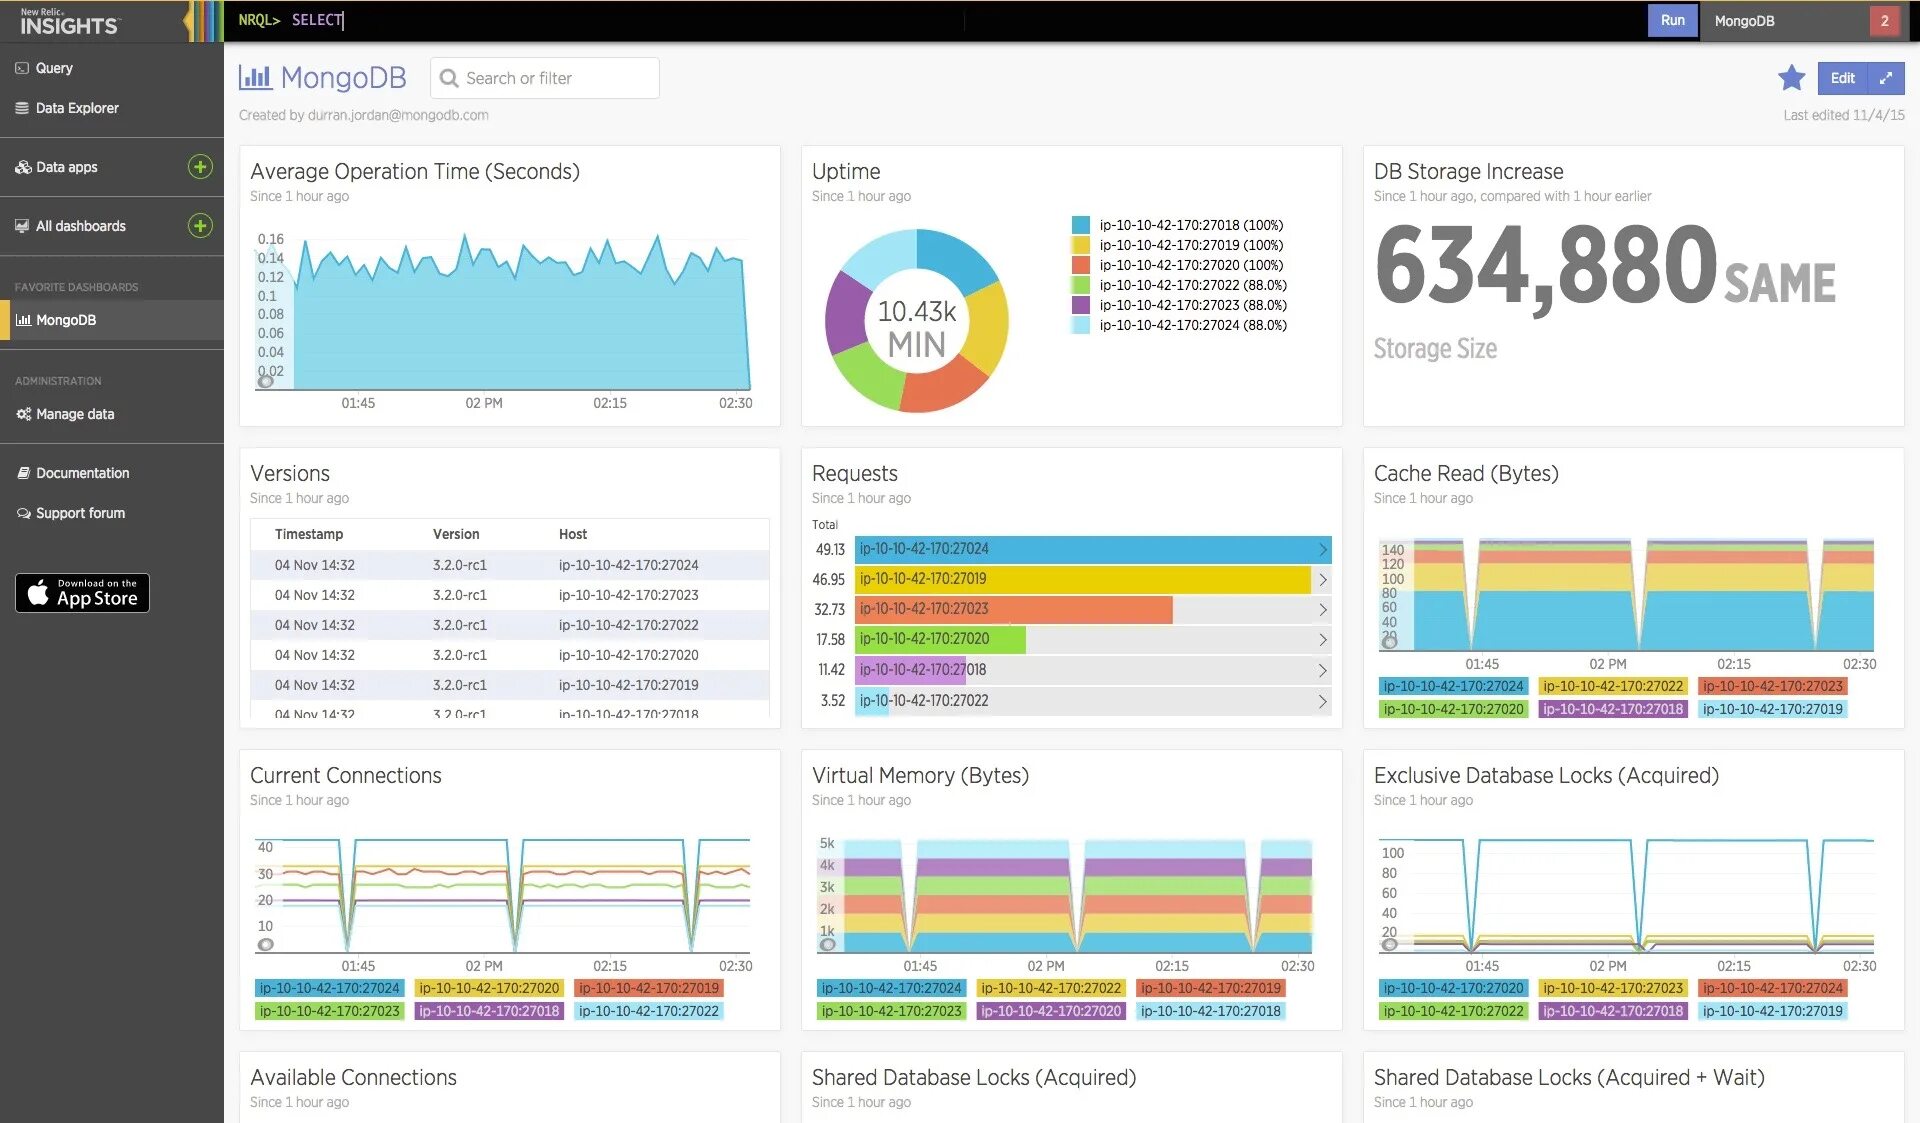Expand the ip-10-10-42-170:27023 requests row chevron

coord(1322,609)
